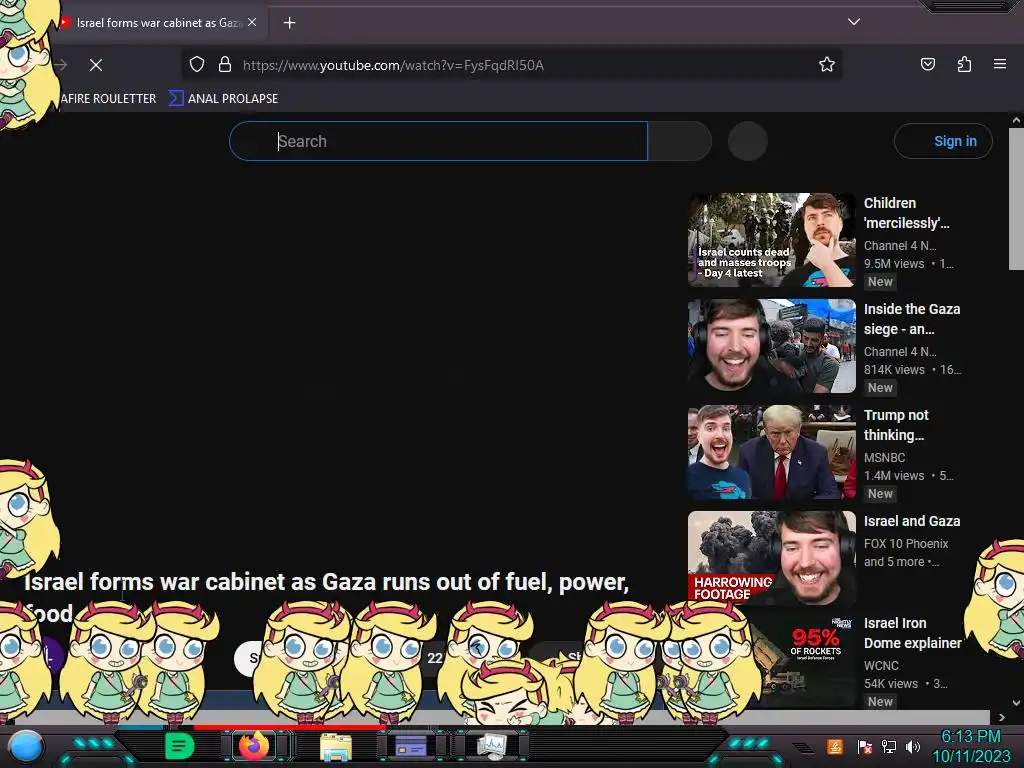
Task: Open the Extensions puzzle icon
Action: pos(964,64)
